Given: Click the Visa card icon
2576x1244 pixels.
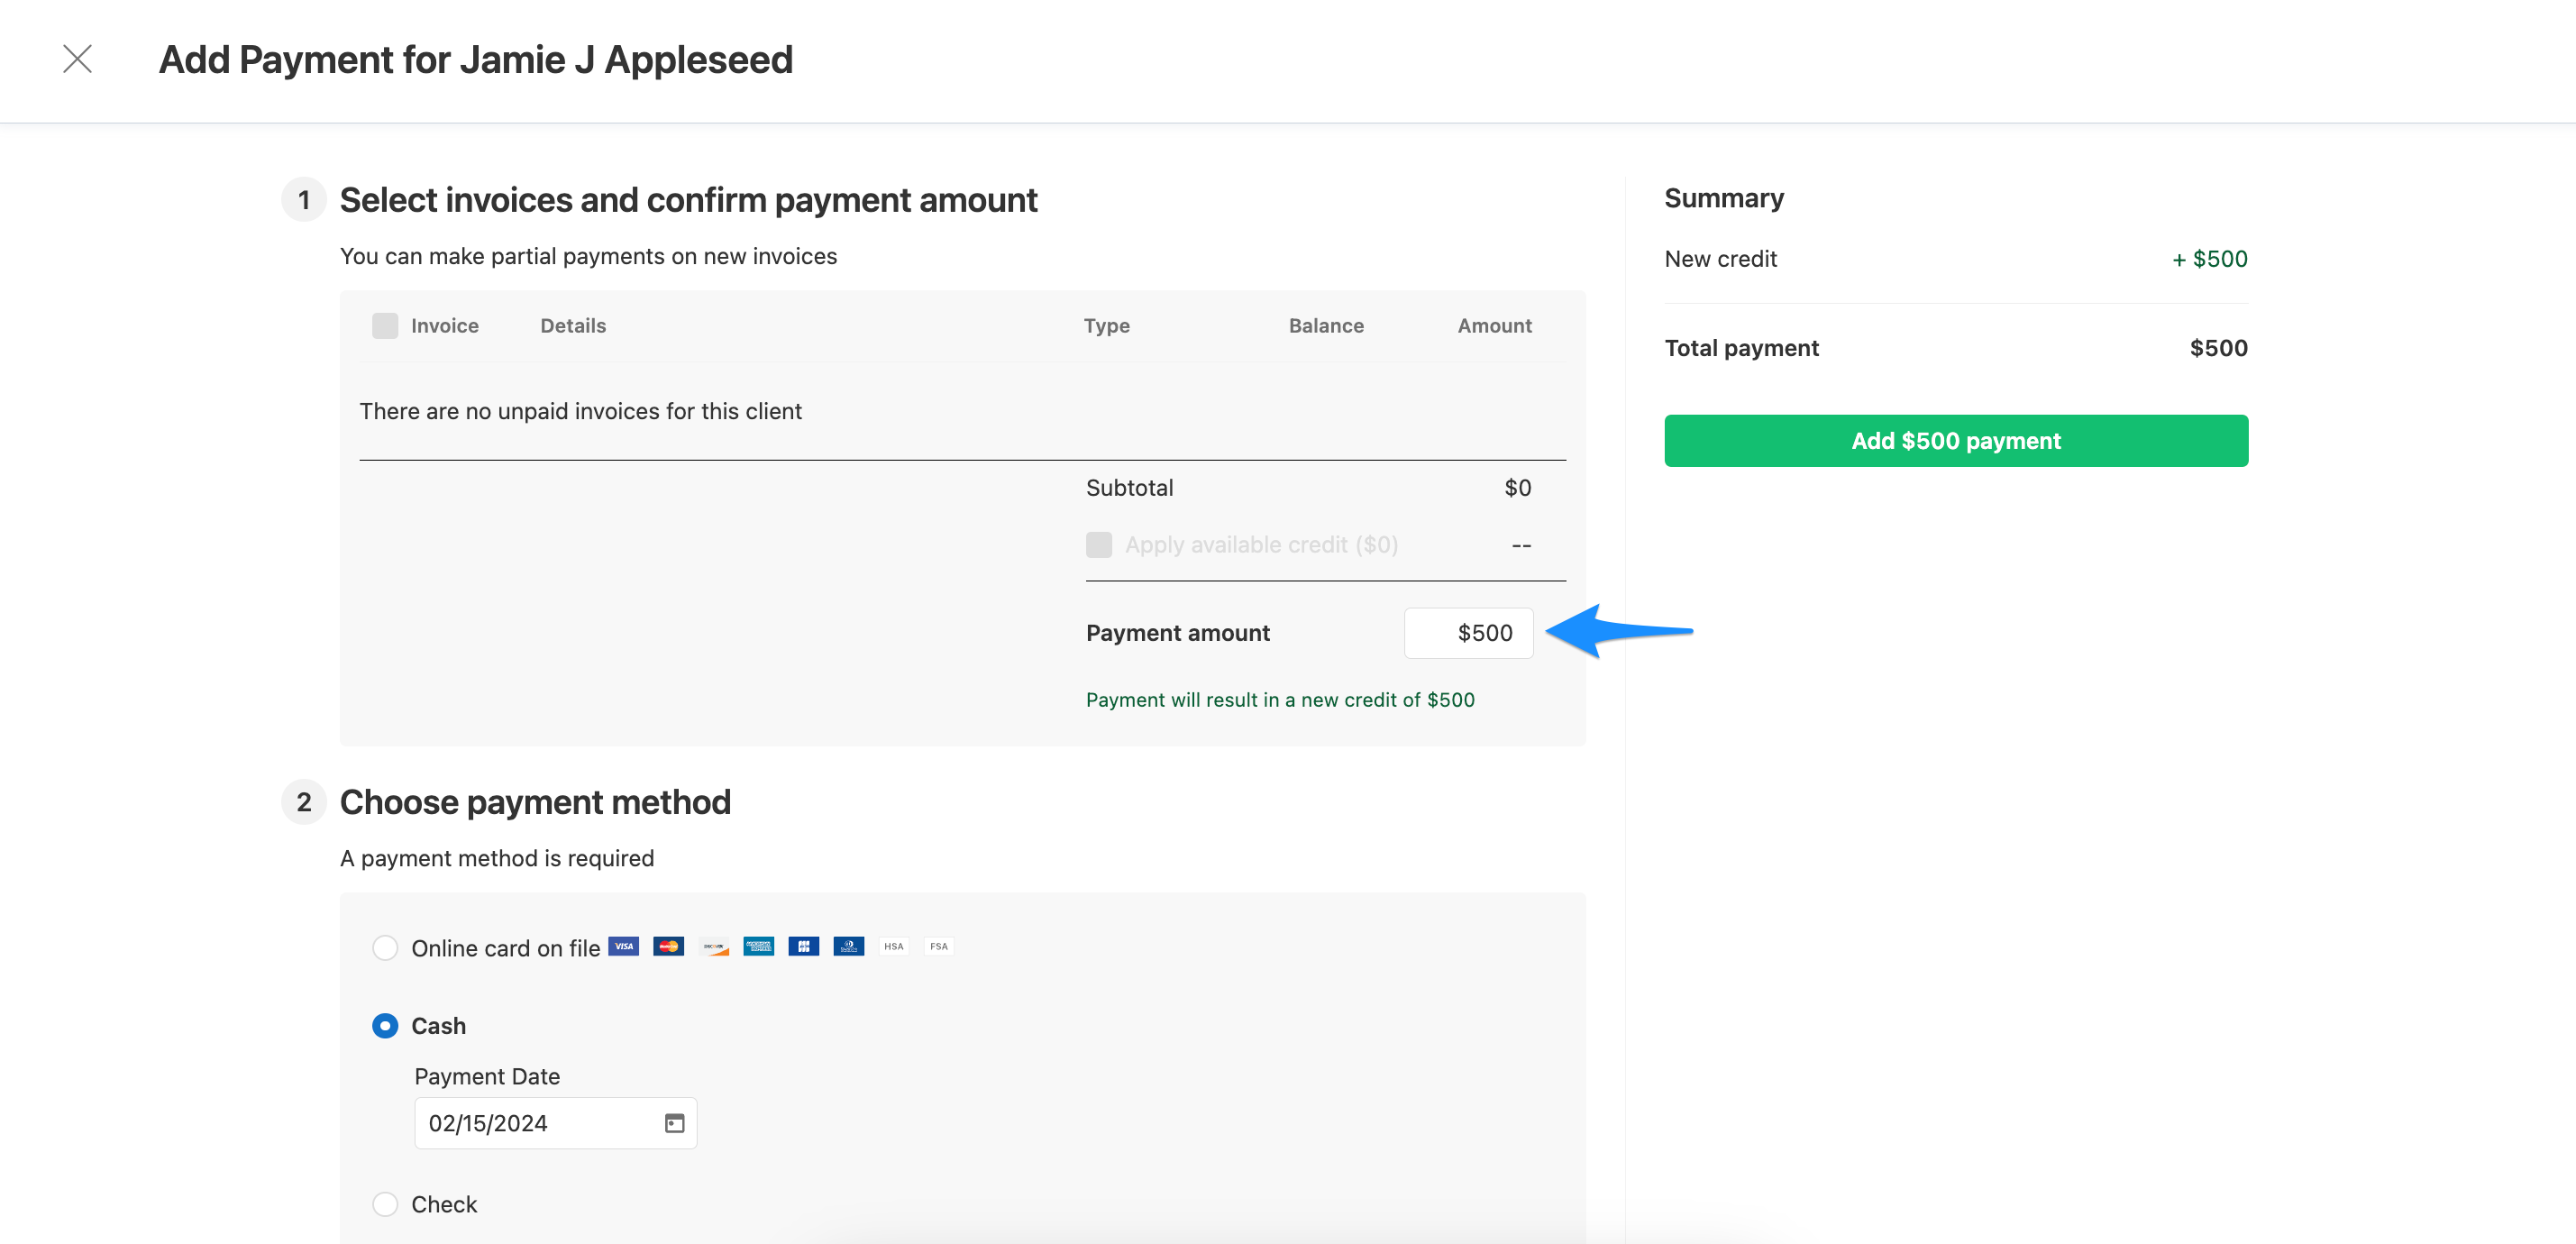Looking at the screenshot, I should point(624,946).
